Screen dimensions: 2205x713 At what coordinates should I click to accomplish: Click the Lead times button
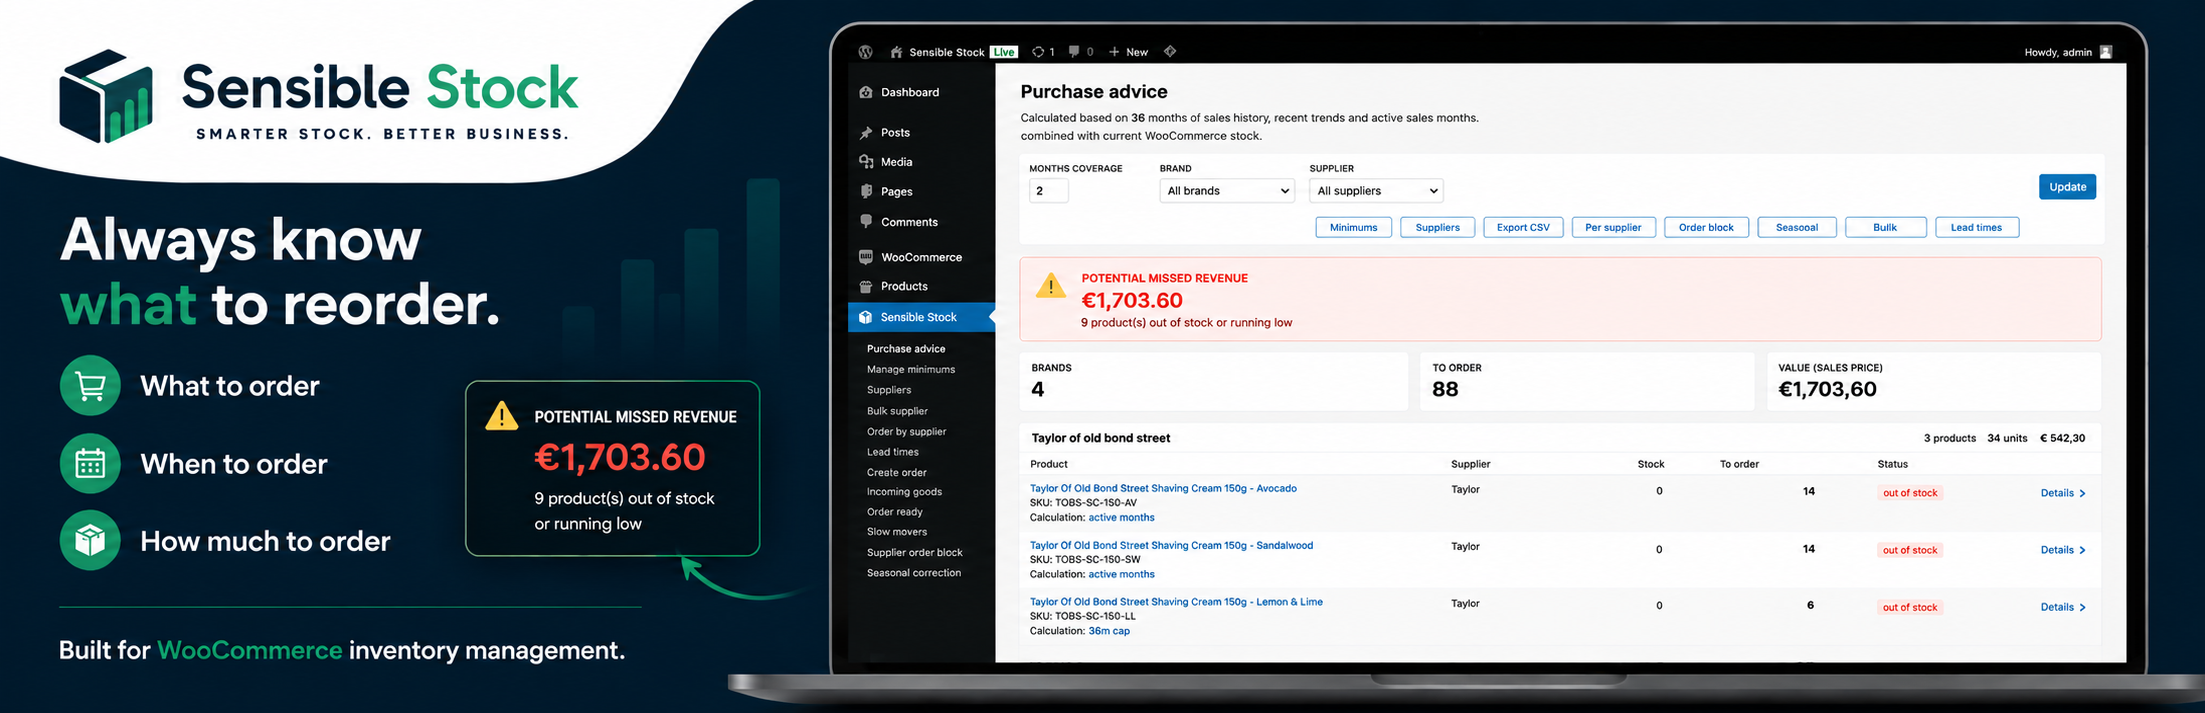pyautogui.click(x=1976, y=227)
